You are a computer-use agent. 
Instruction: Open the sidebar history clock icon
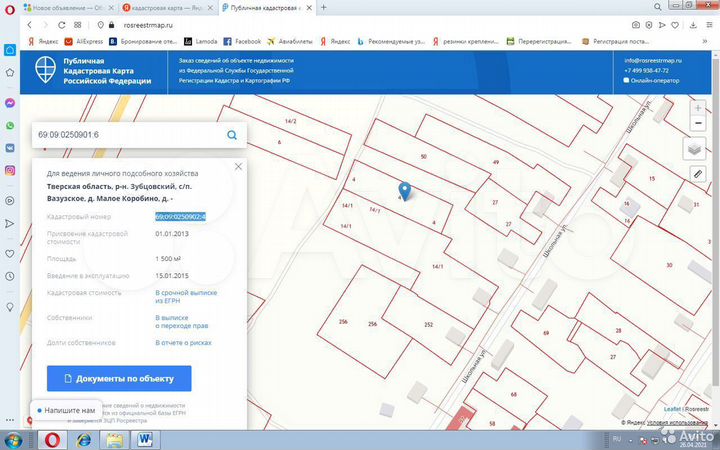10,276
